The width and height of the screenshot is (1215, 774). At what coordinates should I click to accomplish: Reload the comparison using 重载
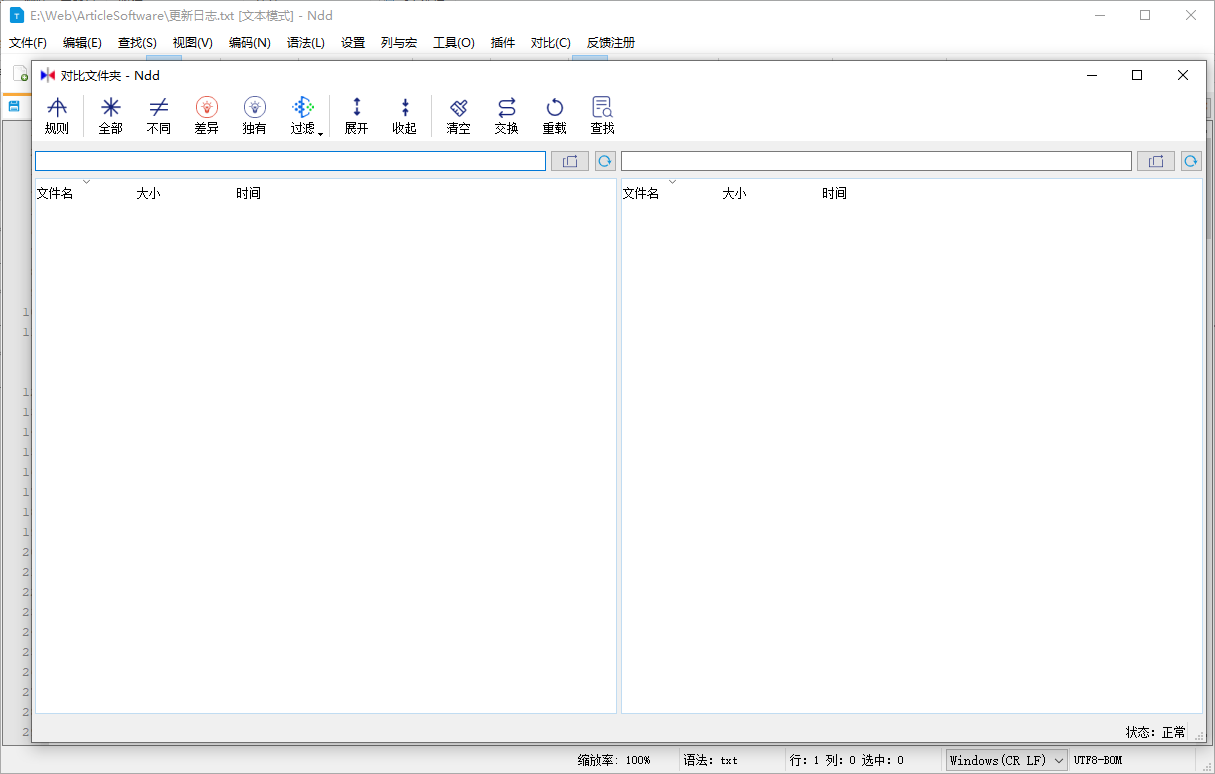(x=554, y=115)
